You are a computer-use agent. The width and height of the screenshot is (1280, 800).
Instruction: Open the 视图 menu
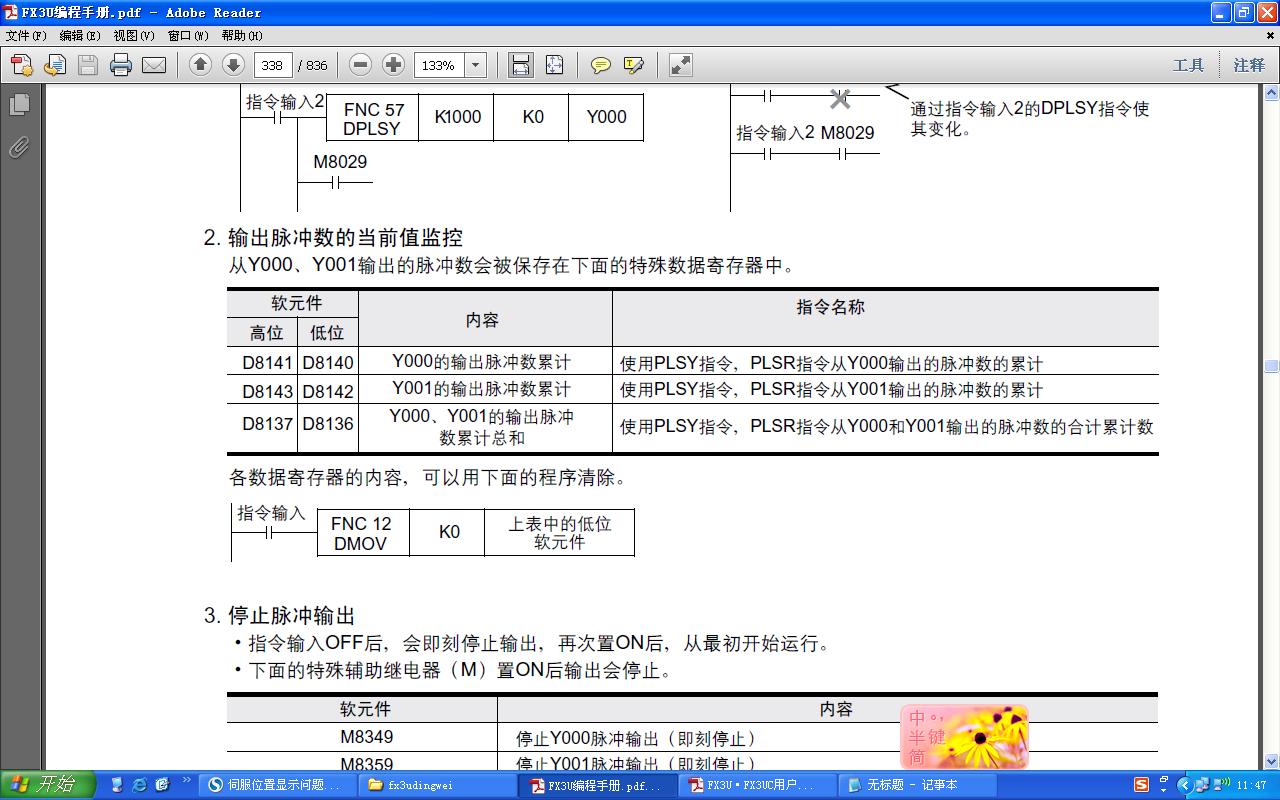133,35
